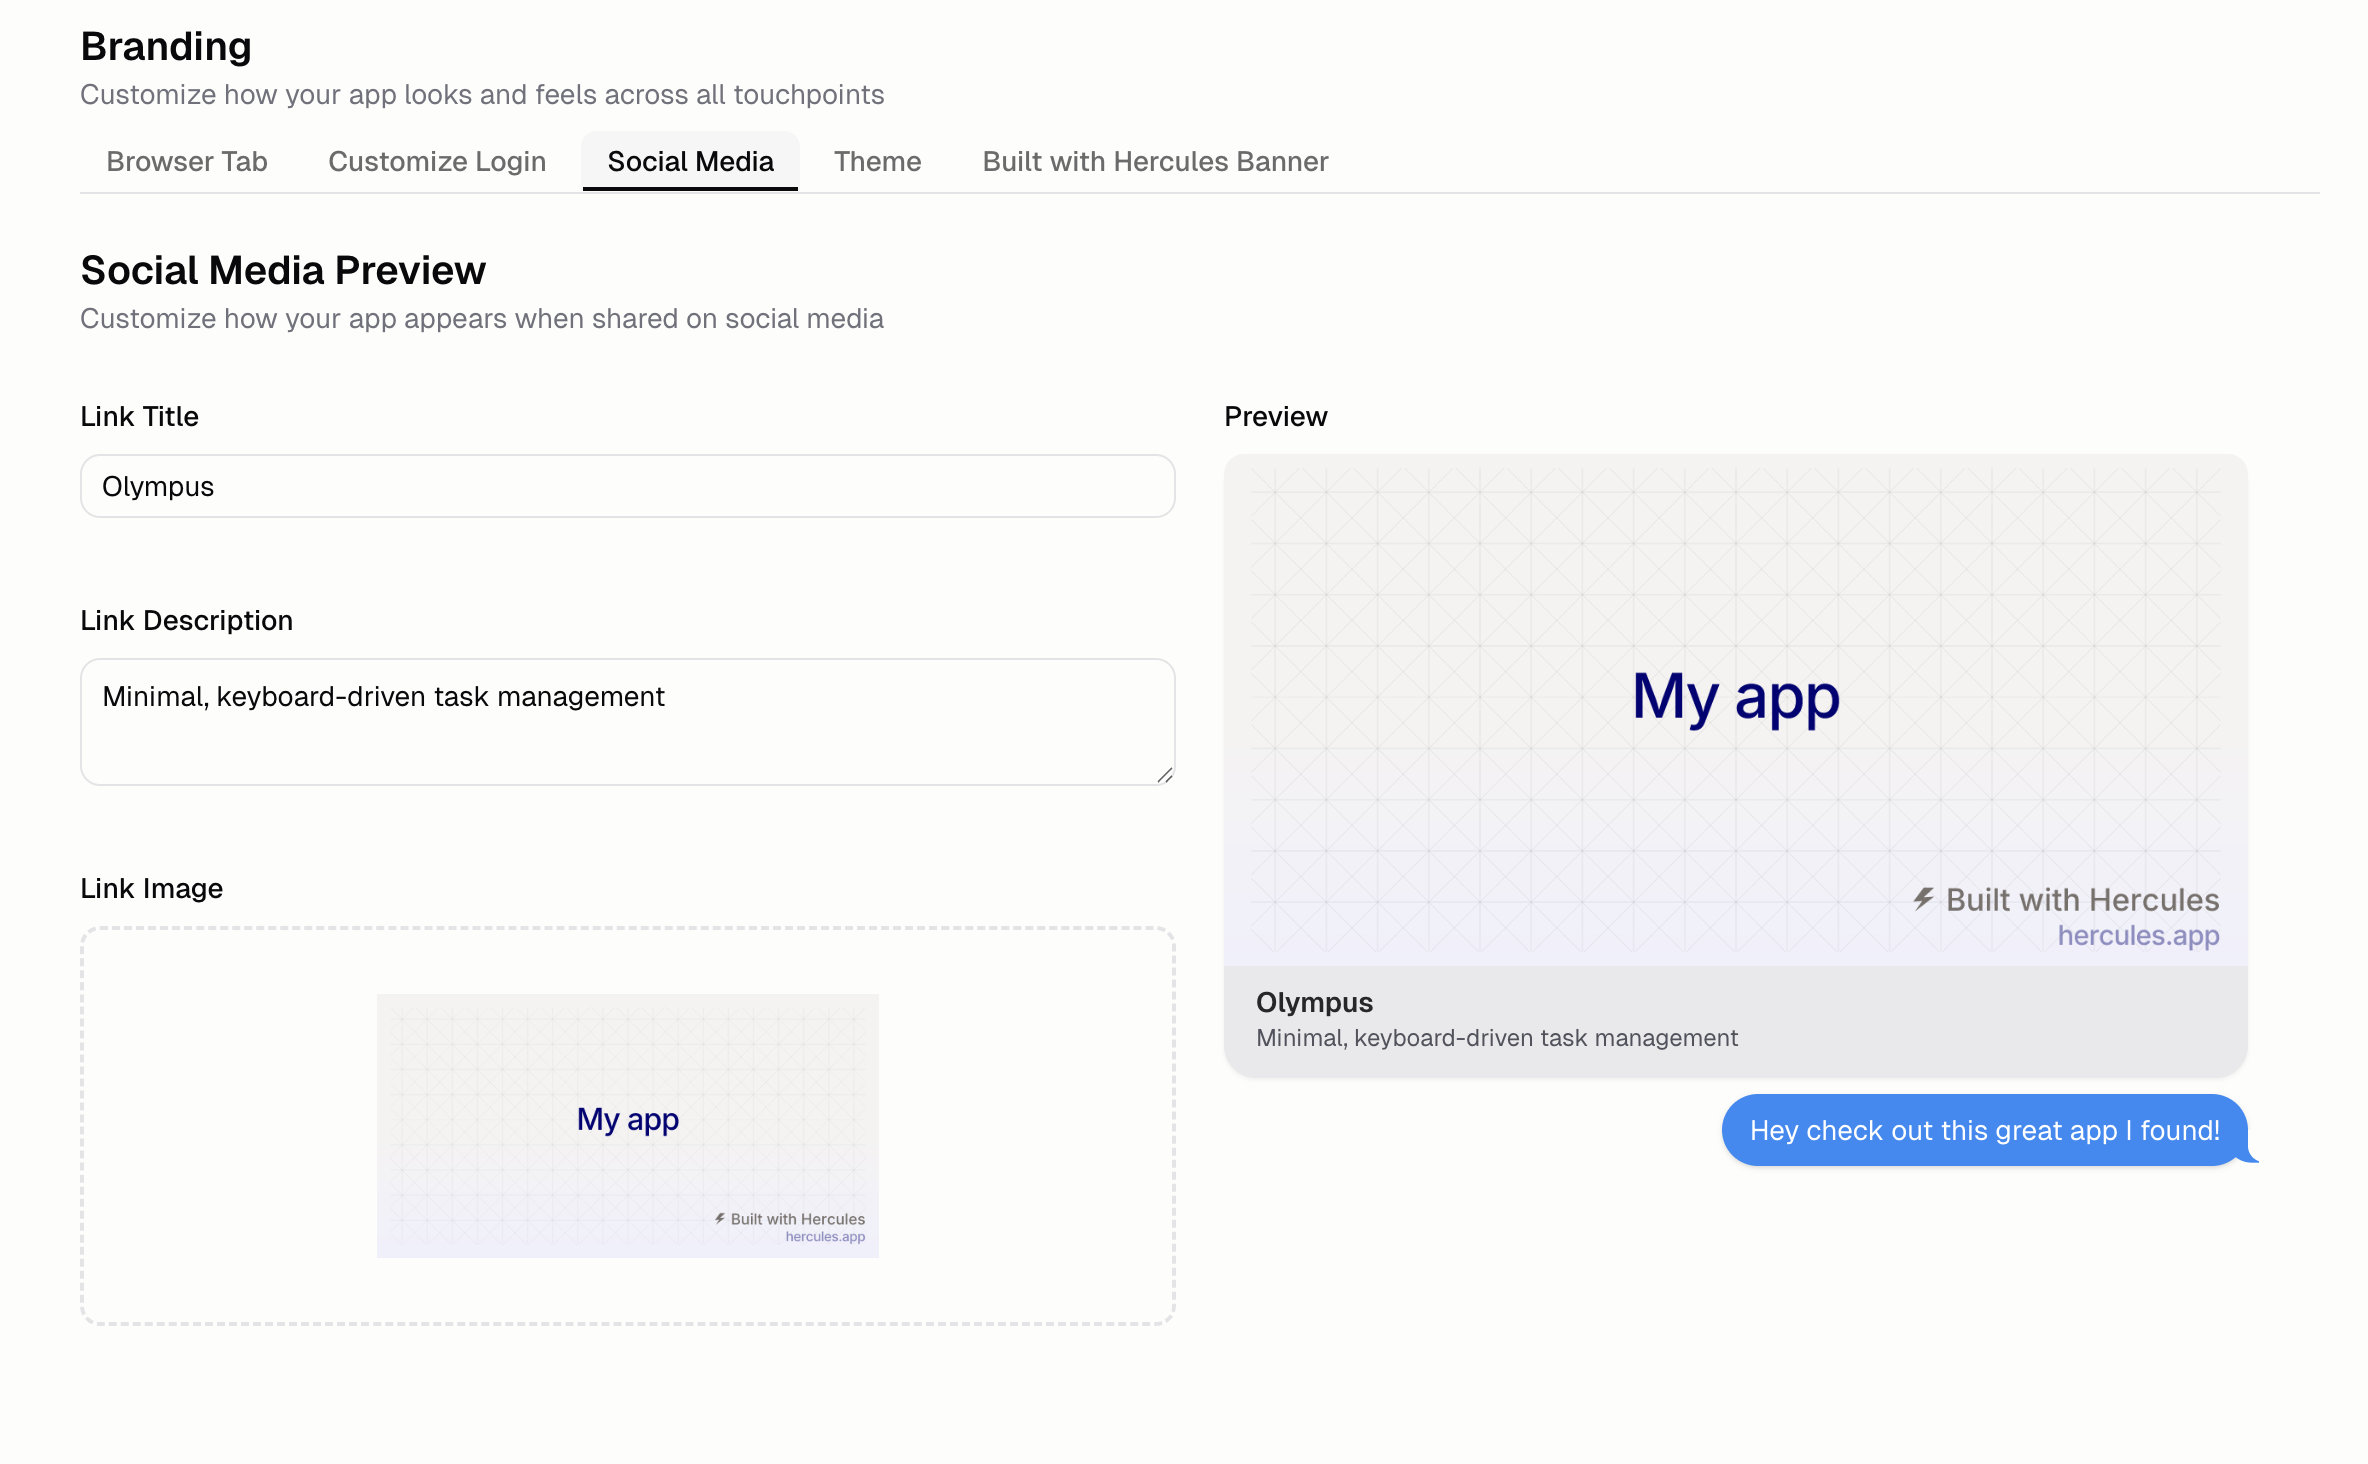
Task: Select the Social Media tab
Action: click(x=690, y=161)
